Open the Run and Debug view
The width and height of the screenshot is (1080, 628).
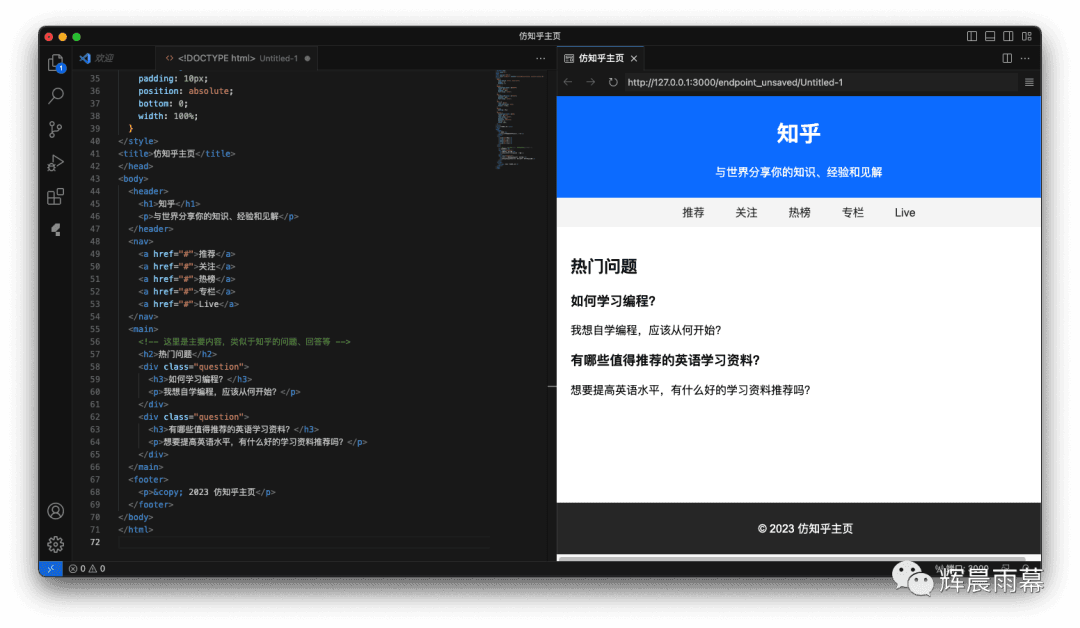point(56,163)
